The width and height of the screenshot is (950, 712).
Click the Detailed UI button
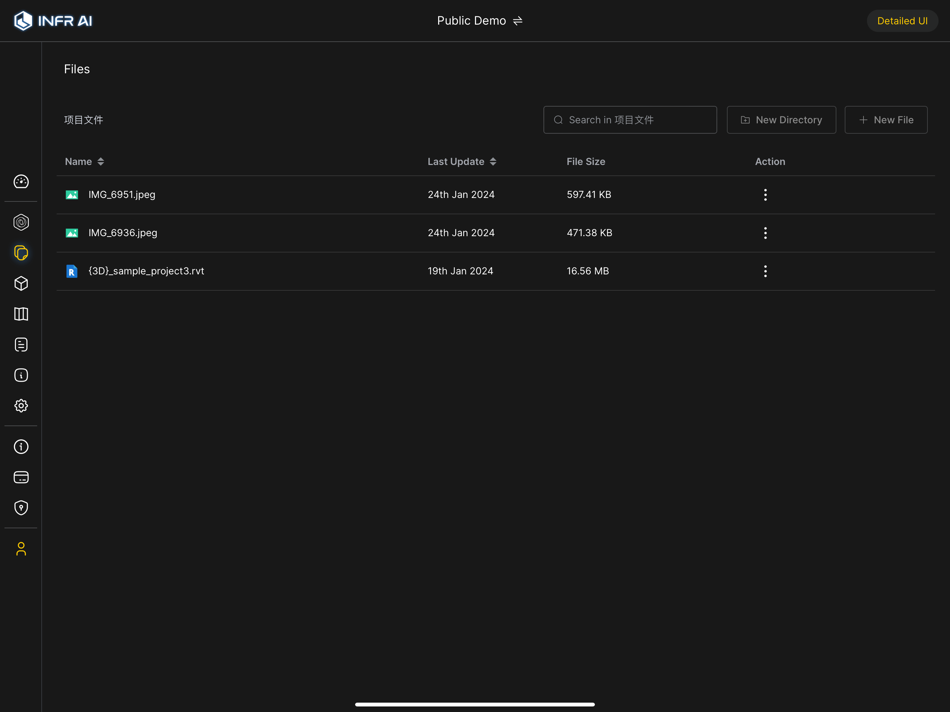901,20
